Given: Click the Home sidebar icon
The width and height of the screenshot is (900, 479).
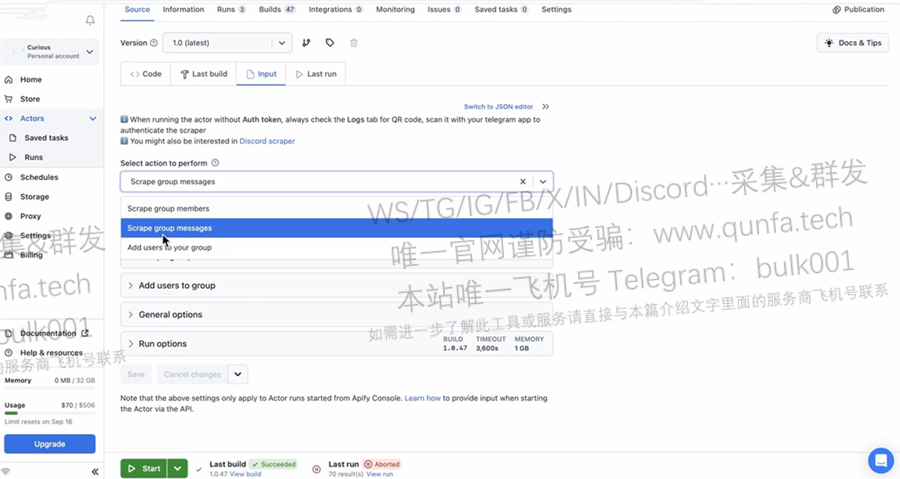Looking at the screenshot, I should tap(9, 80).
